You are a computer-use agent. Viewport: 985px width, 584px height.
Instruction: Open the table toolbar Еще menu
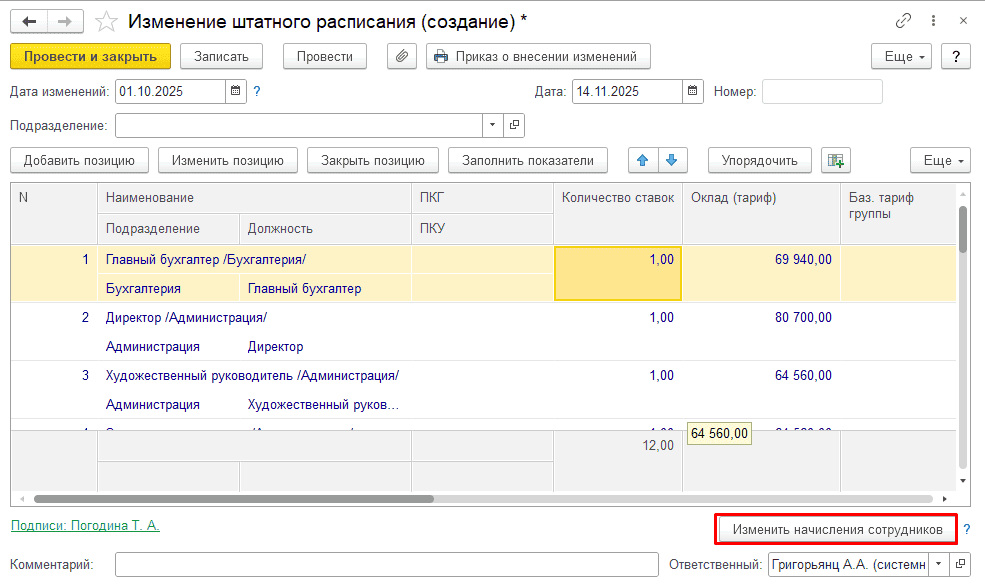(x=940, y=160)
